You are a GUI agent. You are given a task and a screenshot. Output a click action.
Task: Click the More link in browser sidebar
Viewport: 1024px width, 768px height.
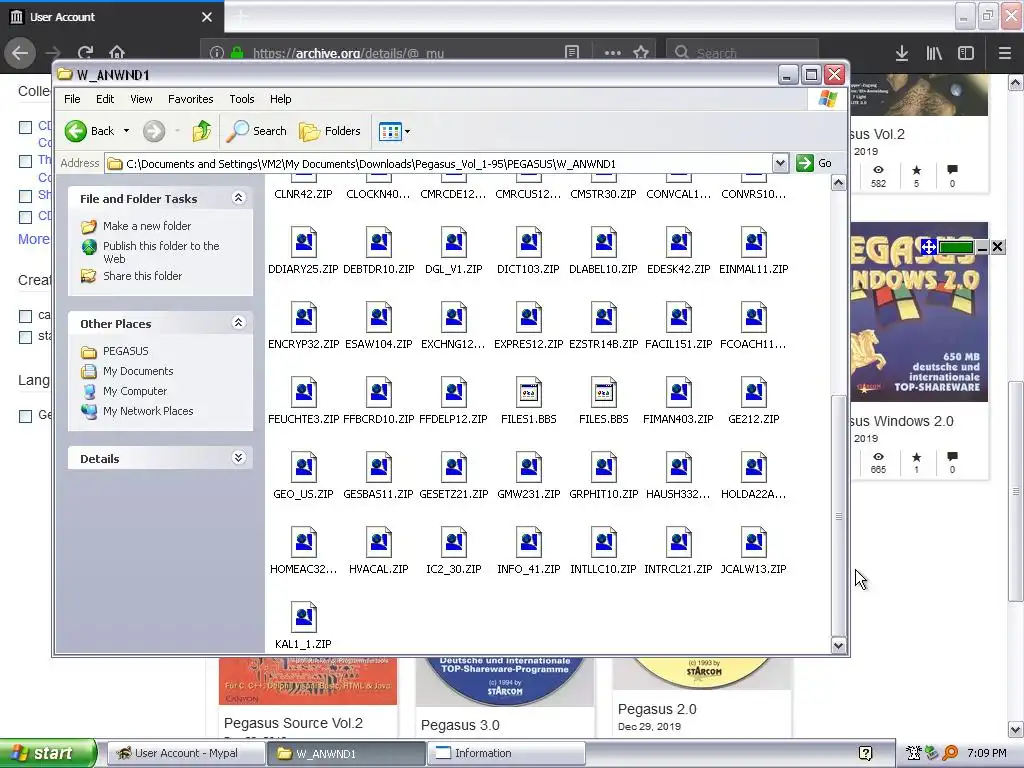pos(33,239)
